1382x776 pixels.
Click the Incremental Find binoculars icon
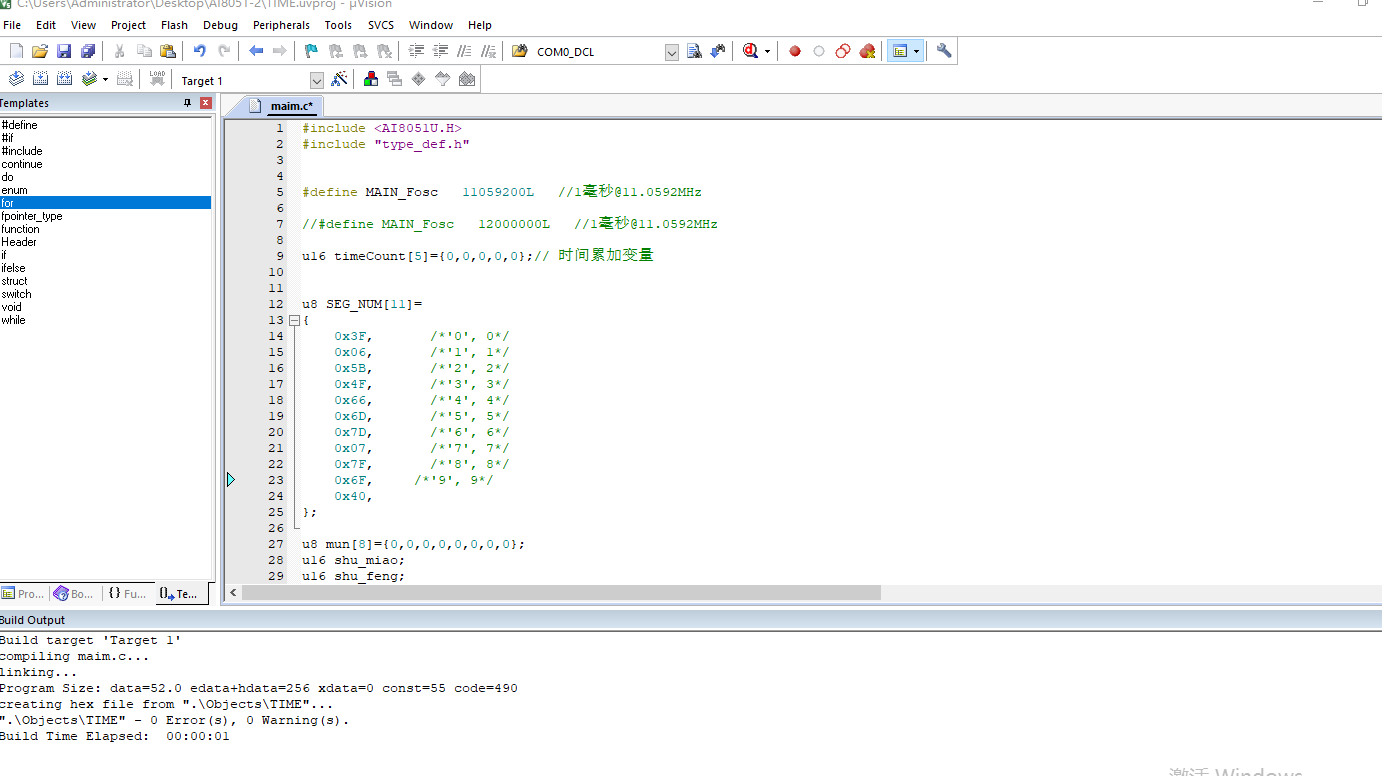(718, 51)
